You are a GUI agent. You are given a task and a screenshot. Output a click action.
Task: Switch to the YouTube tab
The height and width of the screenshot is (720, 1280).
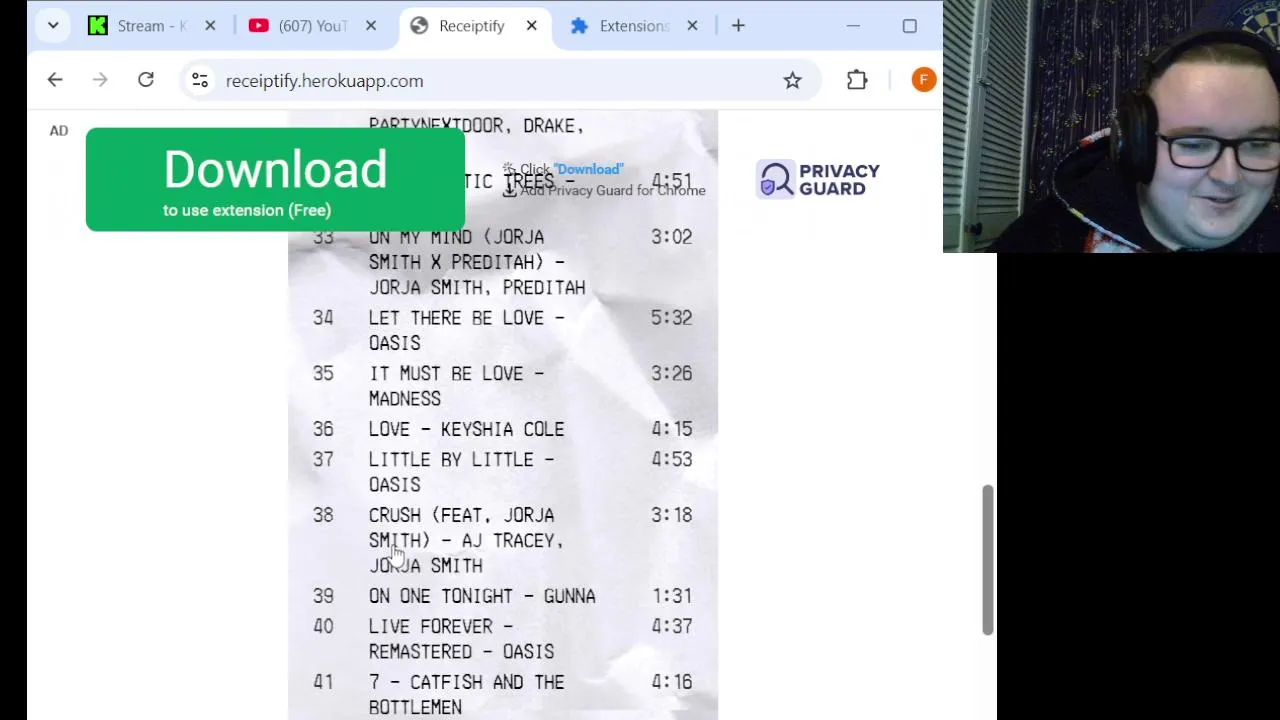(x=312, y=26)
